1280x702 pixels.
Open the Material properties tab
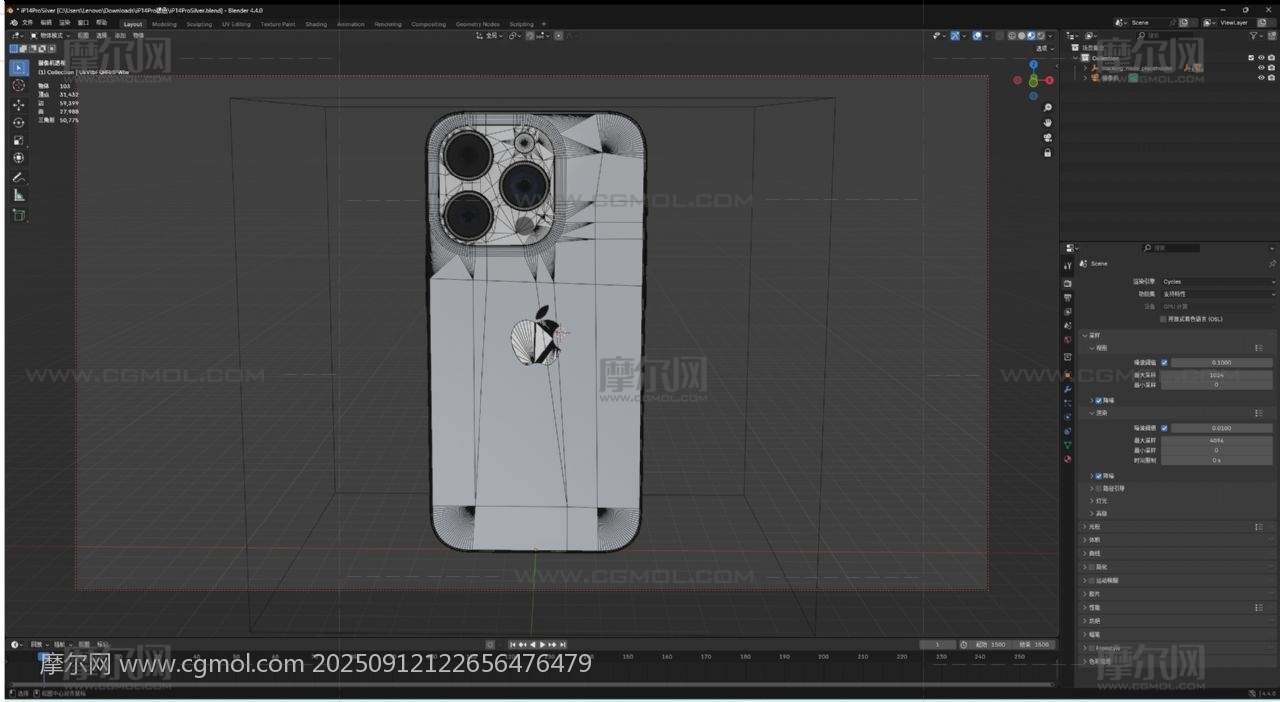[x=1067, y=459]
